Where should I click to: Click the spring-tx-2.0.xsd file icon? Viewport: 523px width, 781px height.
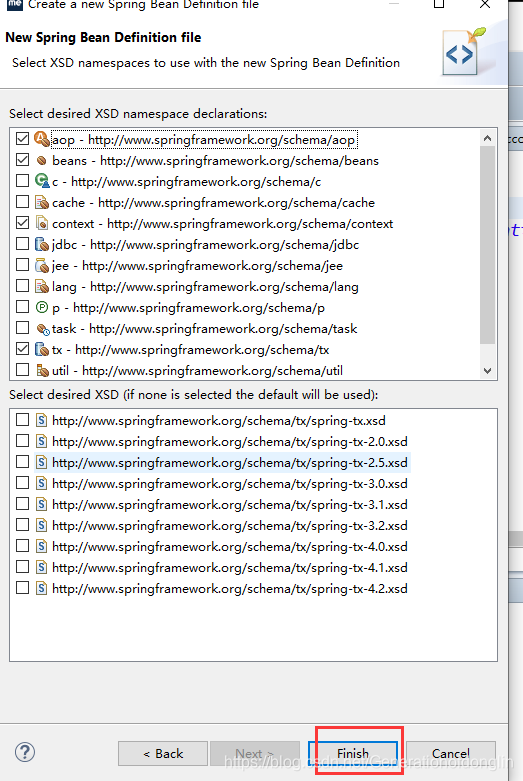pyautogui.click(x=42, y=441)
